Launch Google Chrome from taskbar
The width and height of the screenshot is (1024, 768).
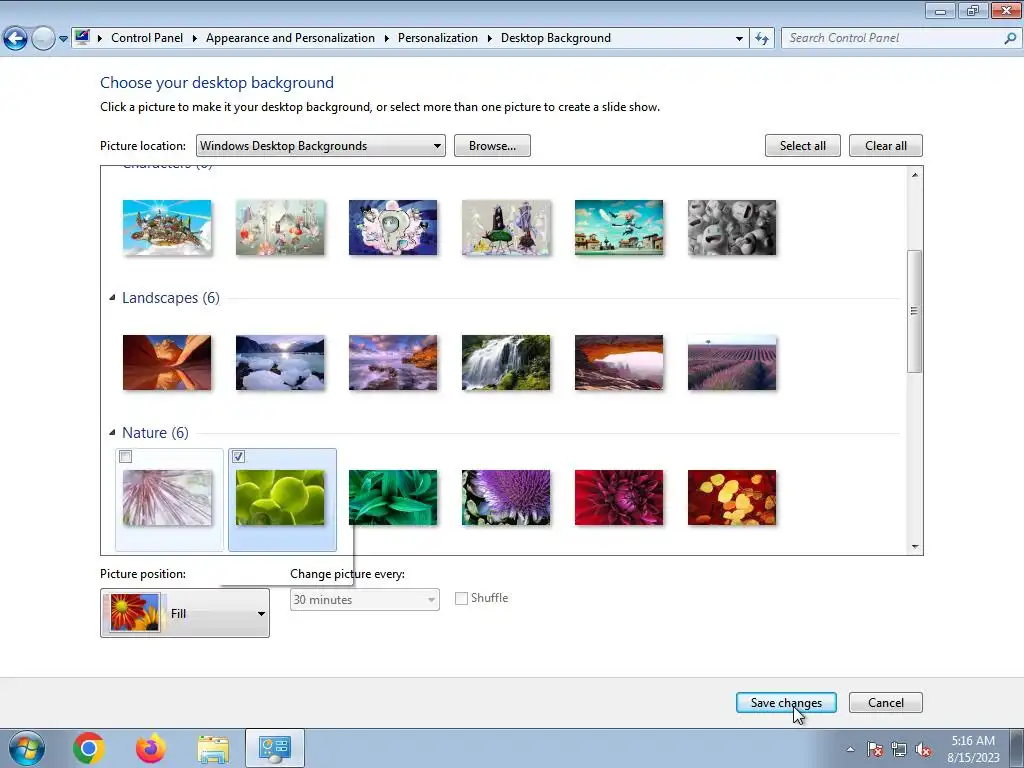click(x=89, y=748)
